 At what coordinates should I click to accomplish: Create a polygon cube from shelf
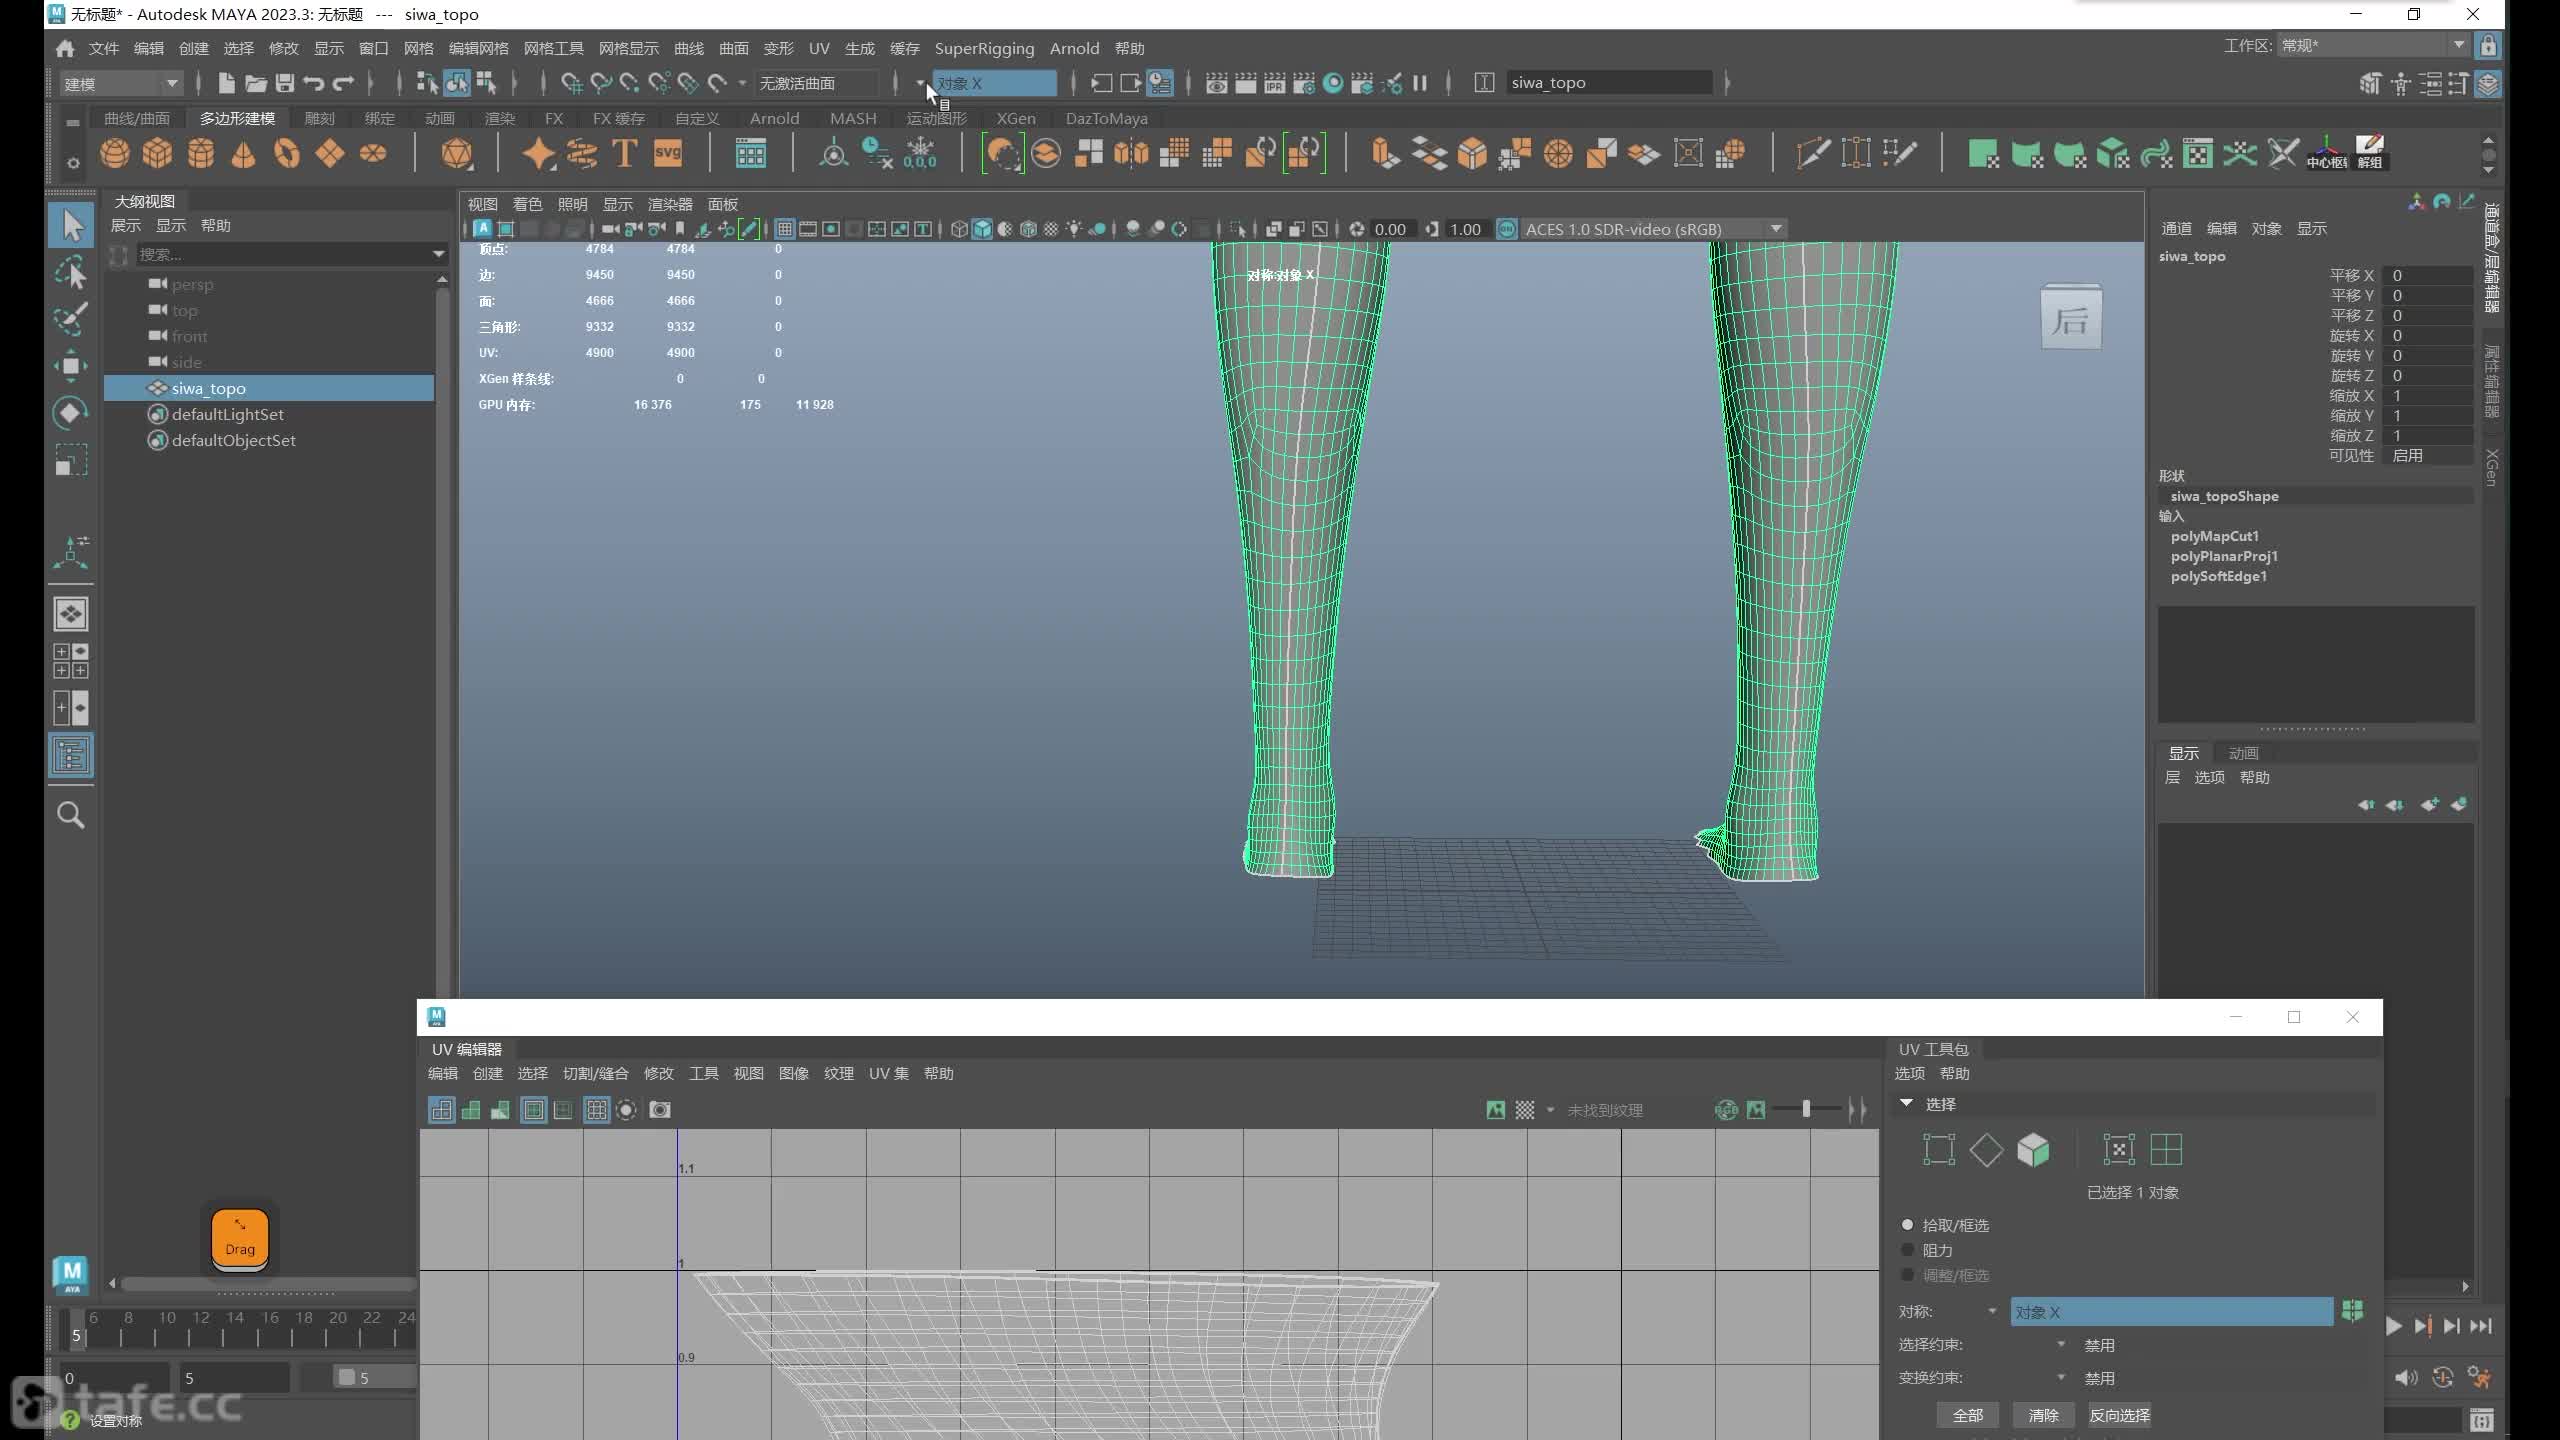coord(158,154)
